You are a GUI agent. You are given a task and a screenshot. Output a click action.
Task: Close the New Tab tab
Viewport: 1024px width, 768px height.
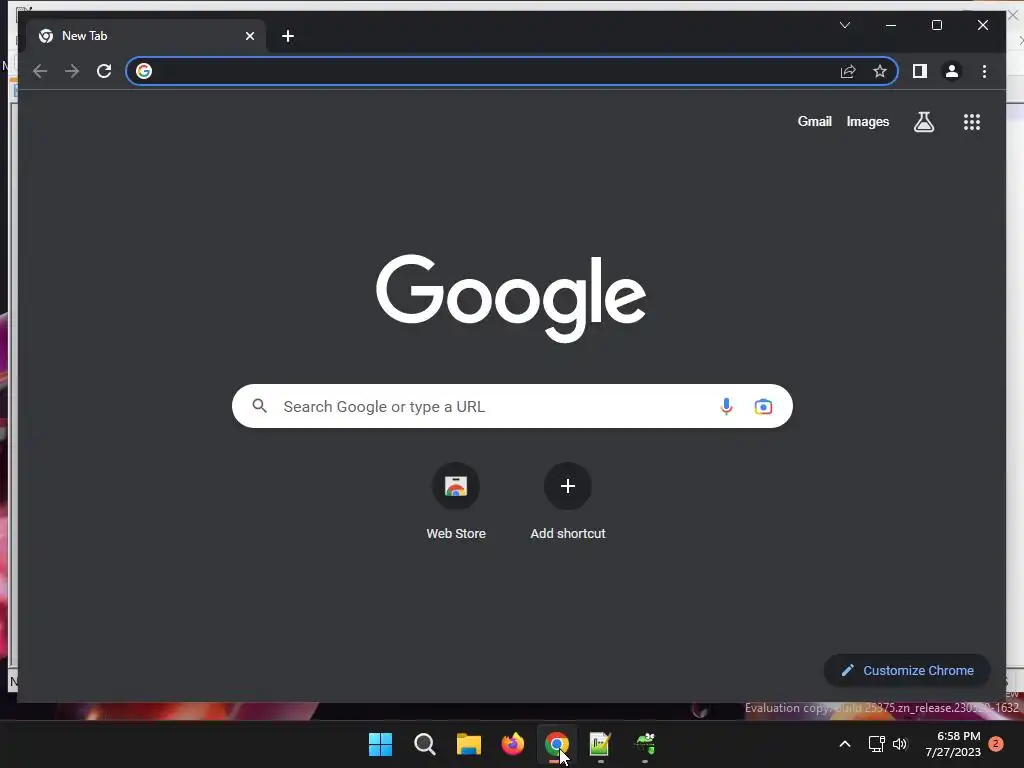coord(249,36)
